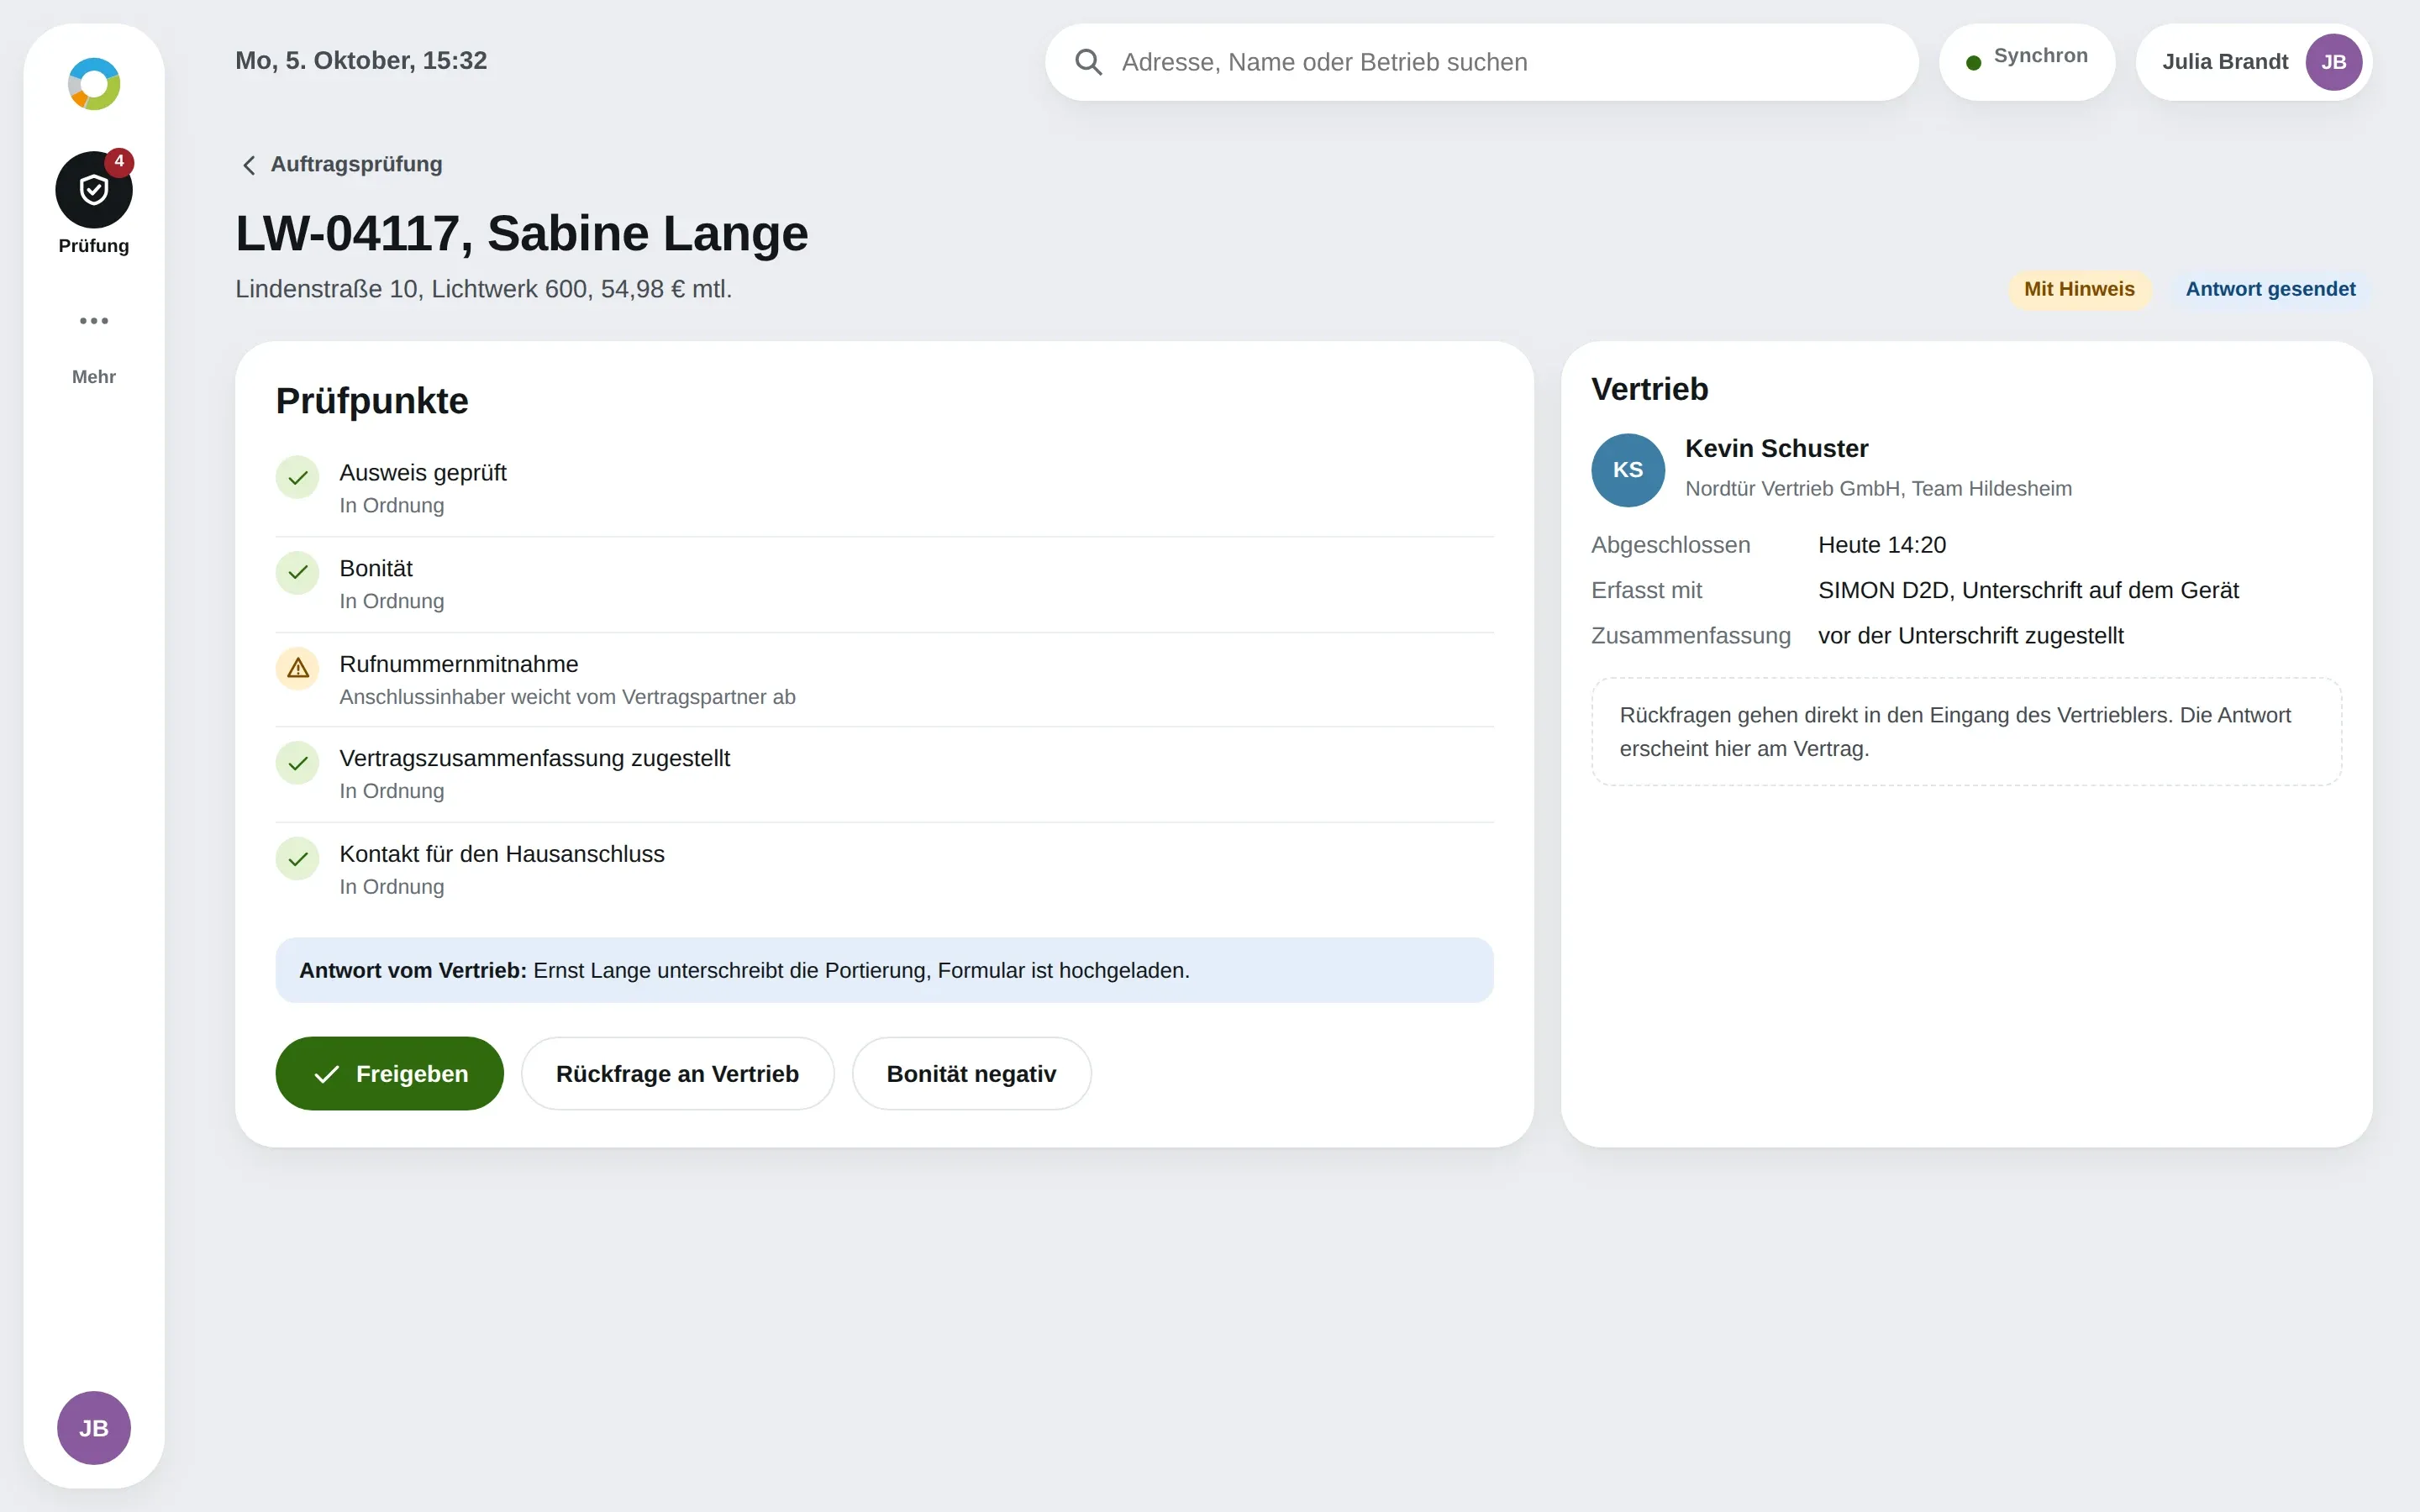Click the JB avatar next to Julia Brandt
This screenshot has height=1512, width=2420.
2333,62
